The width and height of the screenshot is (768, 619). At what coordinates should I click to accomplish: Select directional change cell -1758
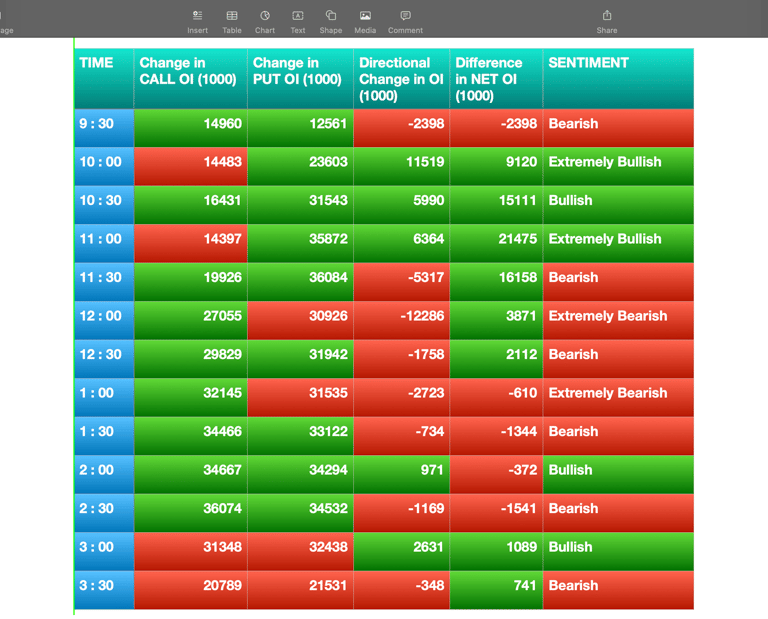pos(402,359)
